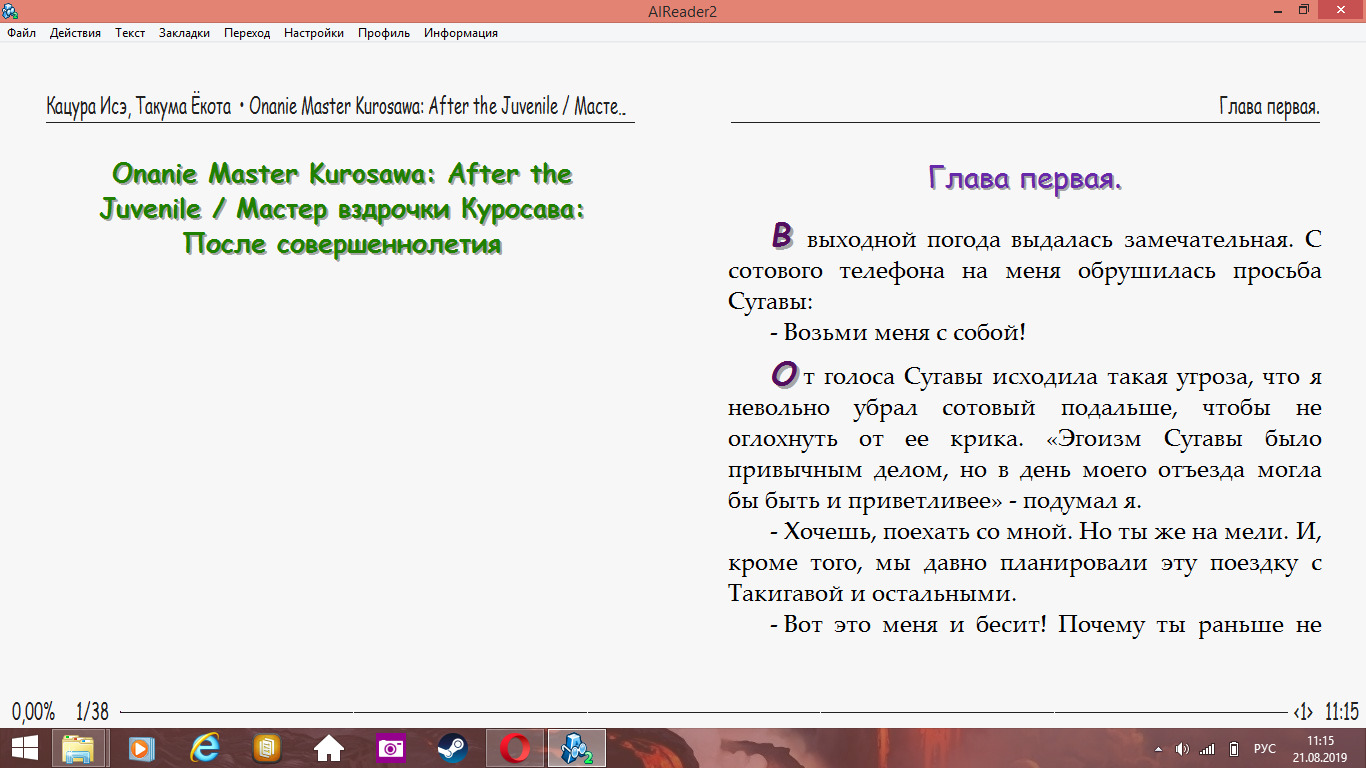
Task: Open the Переход menu
Action: point(247,33)
